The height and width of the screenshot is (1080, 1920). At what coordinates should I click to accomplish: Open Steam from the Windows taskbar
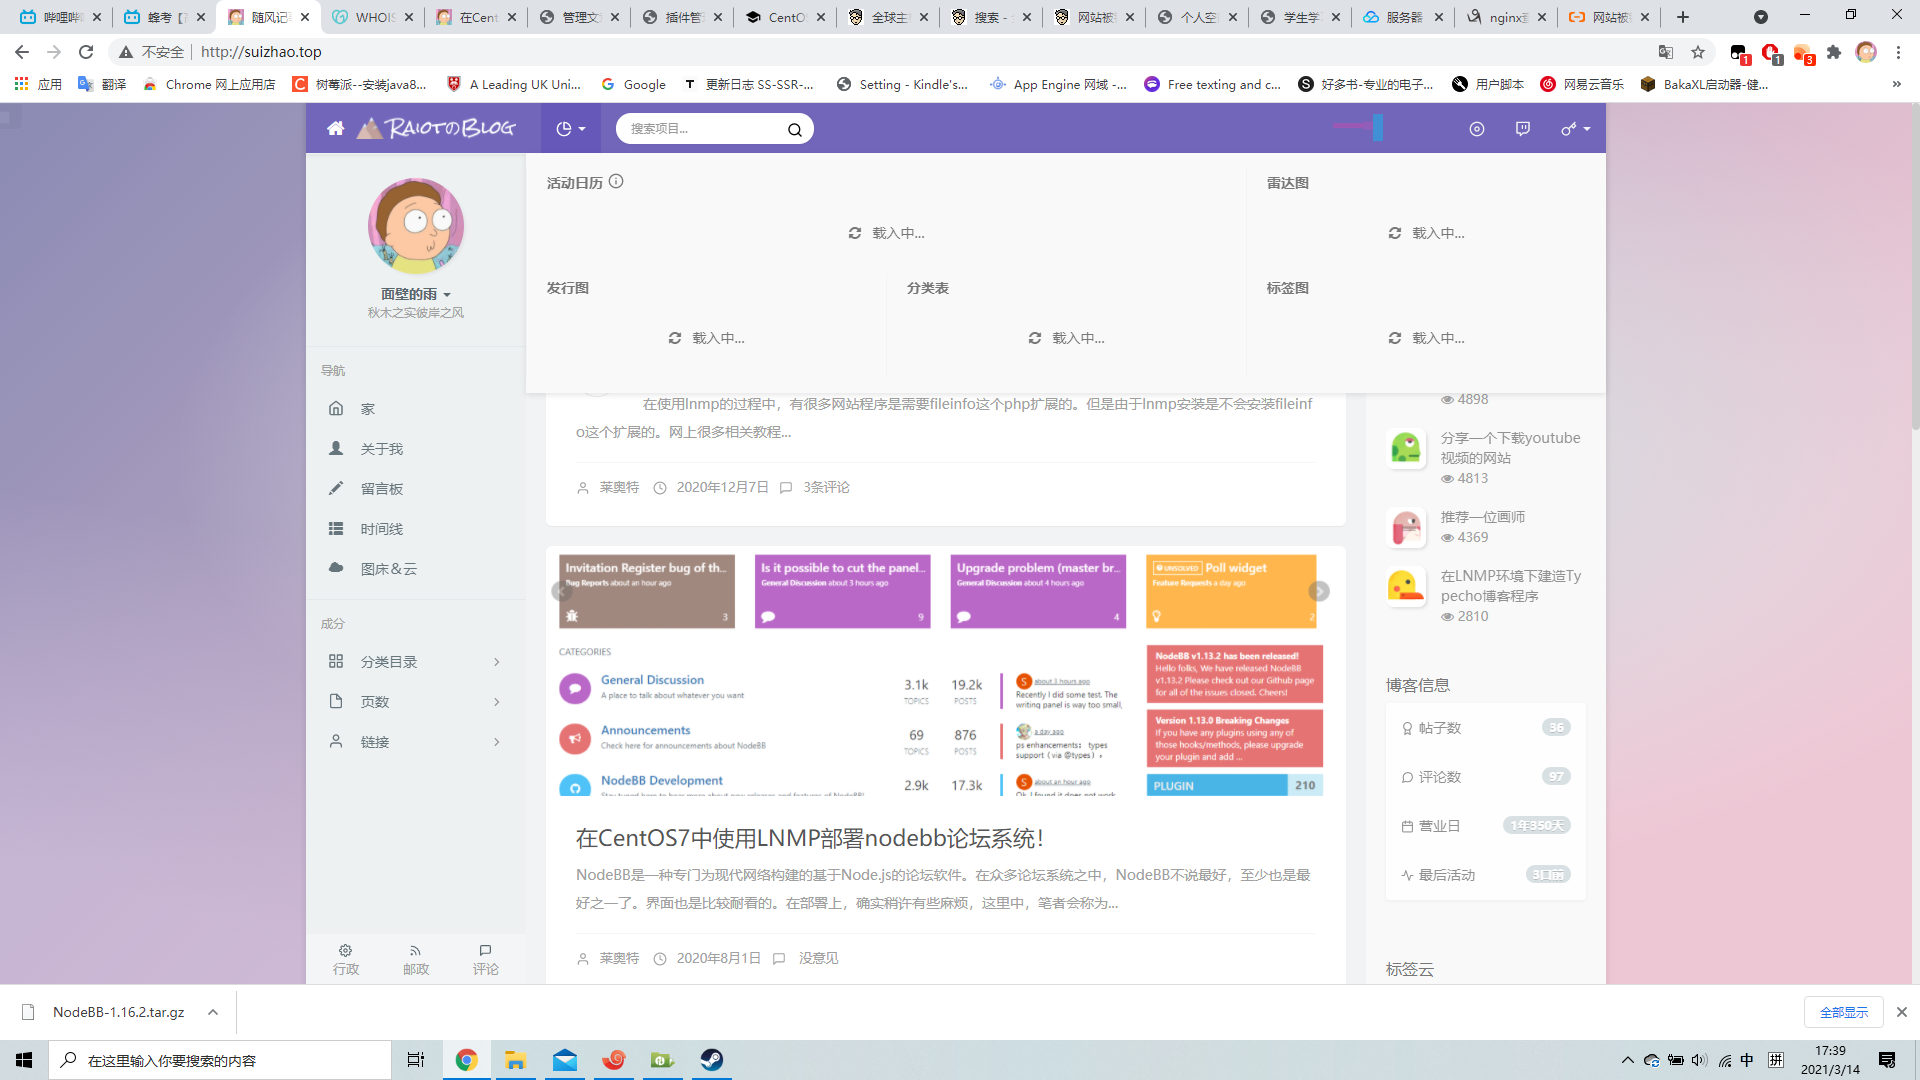click(x=712, y=1060)
